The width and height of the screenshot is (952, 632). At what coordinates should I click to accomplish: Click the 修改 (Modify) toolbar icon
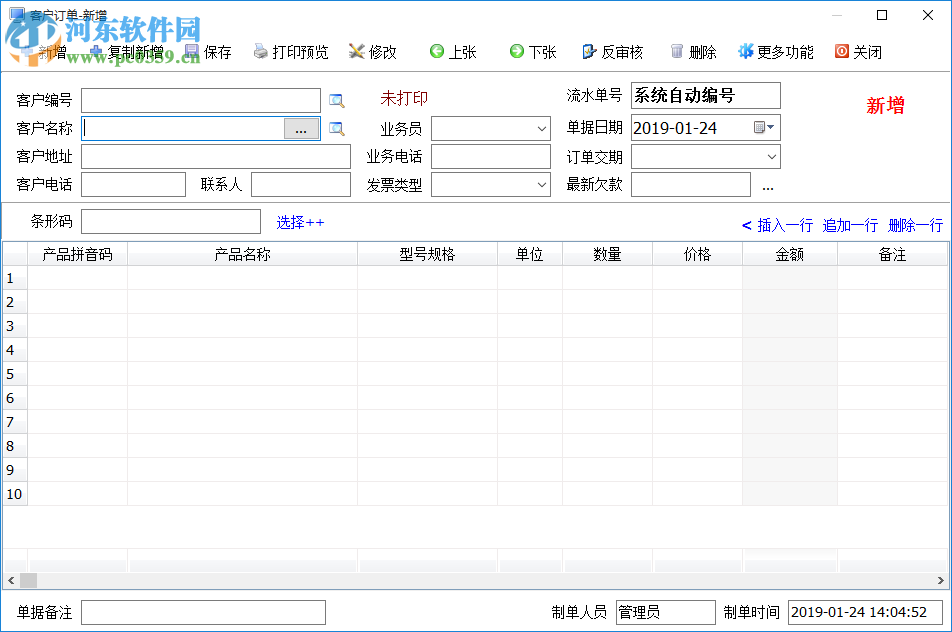[373, 51]
